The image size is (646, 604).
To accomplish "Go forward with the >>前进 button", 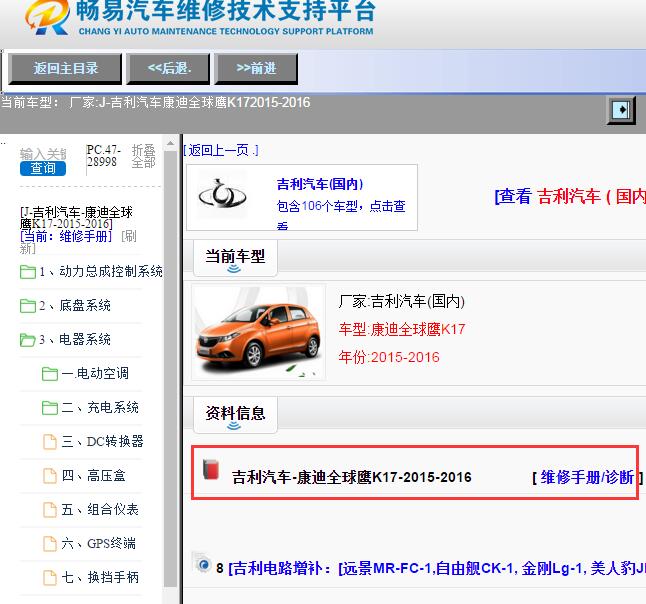I will click(256, 68).
